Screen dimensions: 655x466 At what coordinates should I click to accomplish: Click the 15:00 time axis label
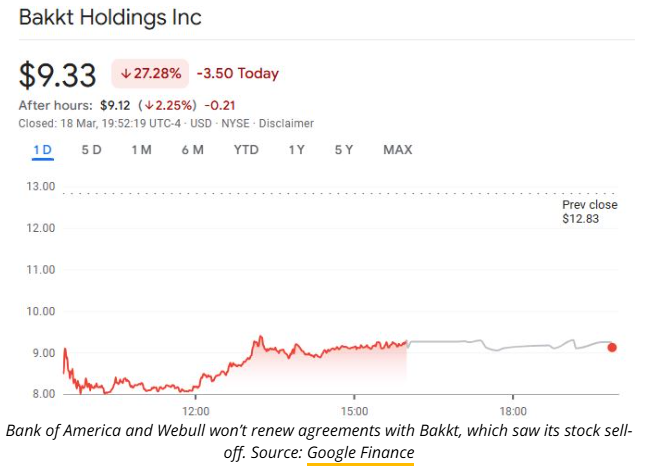click(x=355, y=411)
